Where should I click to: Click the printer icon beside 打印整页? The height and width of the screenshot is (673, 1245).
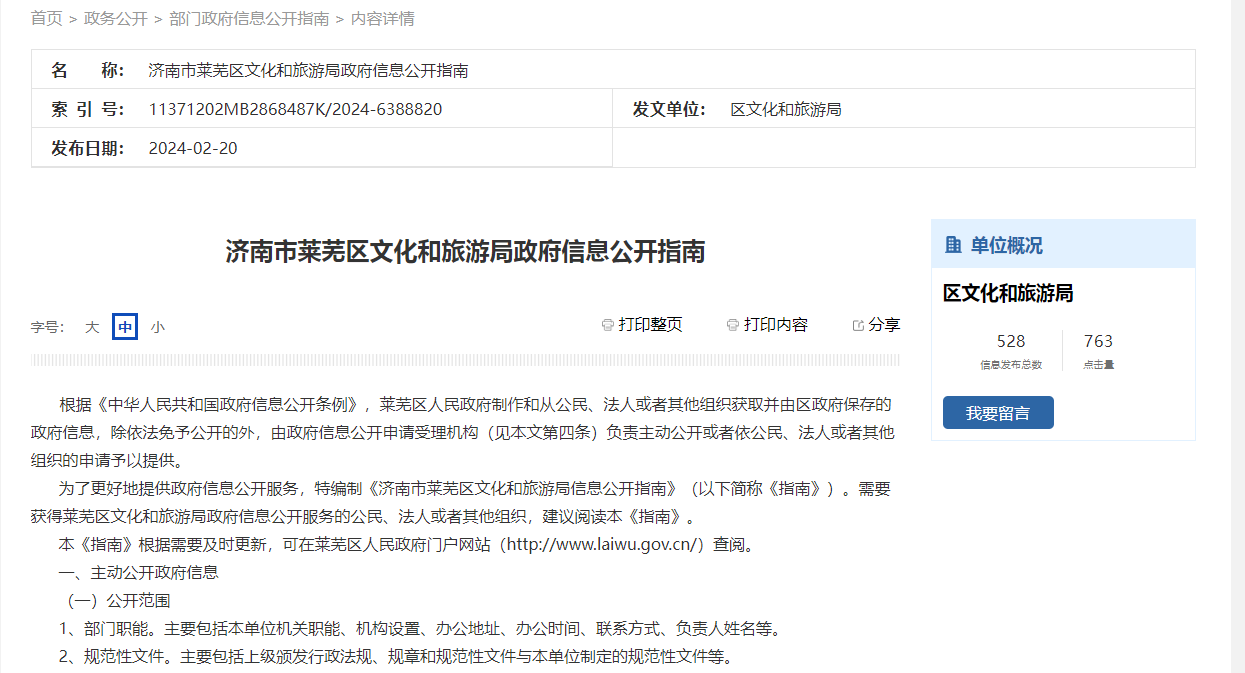coord(607,325)
